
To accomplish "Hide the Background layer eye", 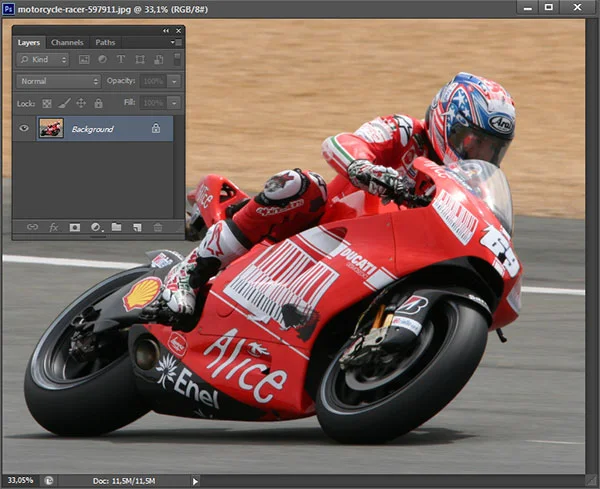I will tap(24, 128).
